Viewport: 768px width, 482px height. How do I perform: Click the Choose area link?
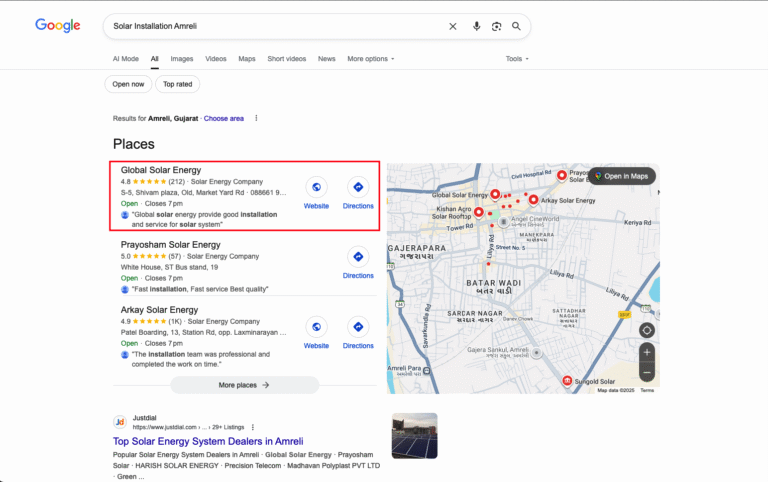[224, 119]
